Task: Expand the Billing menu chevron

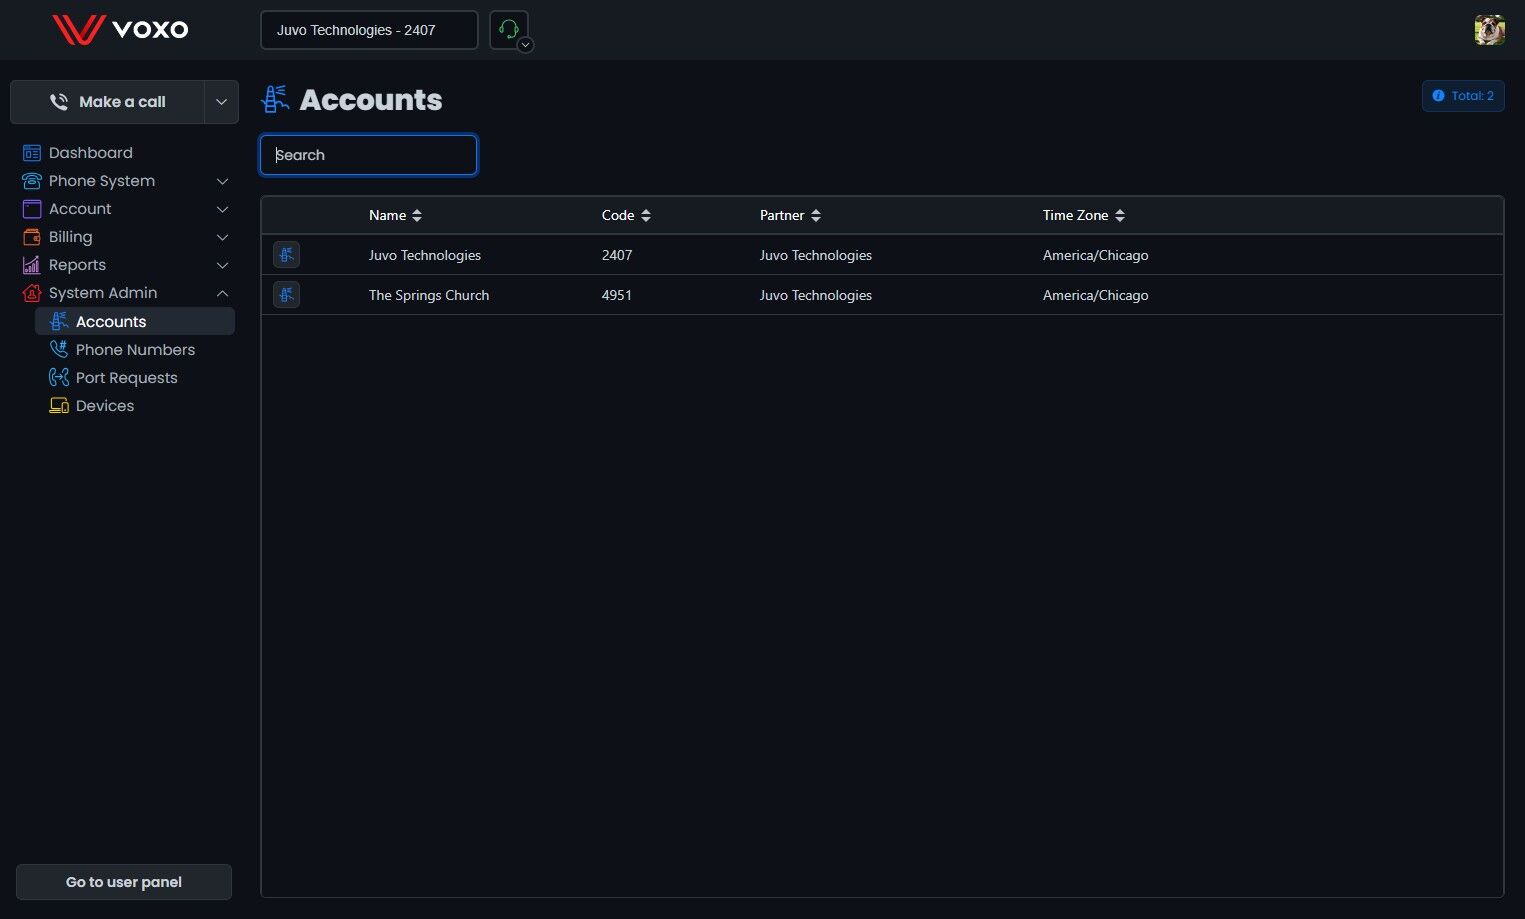Action: (x=223, y=237)
